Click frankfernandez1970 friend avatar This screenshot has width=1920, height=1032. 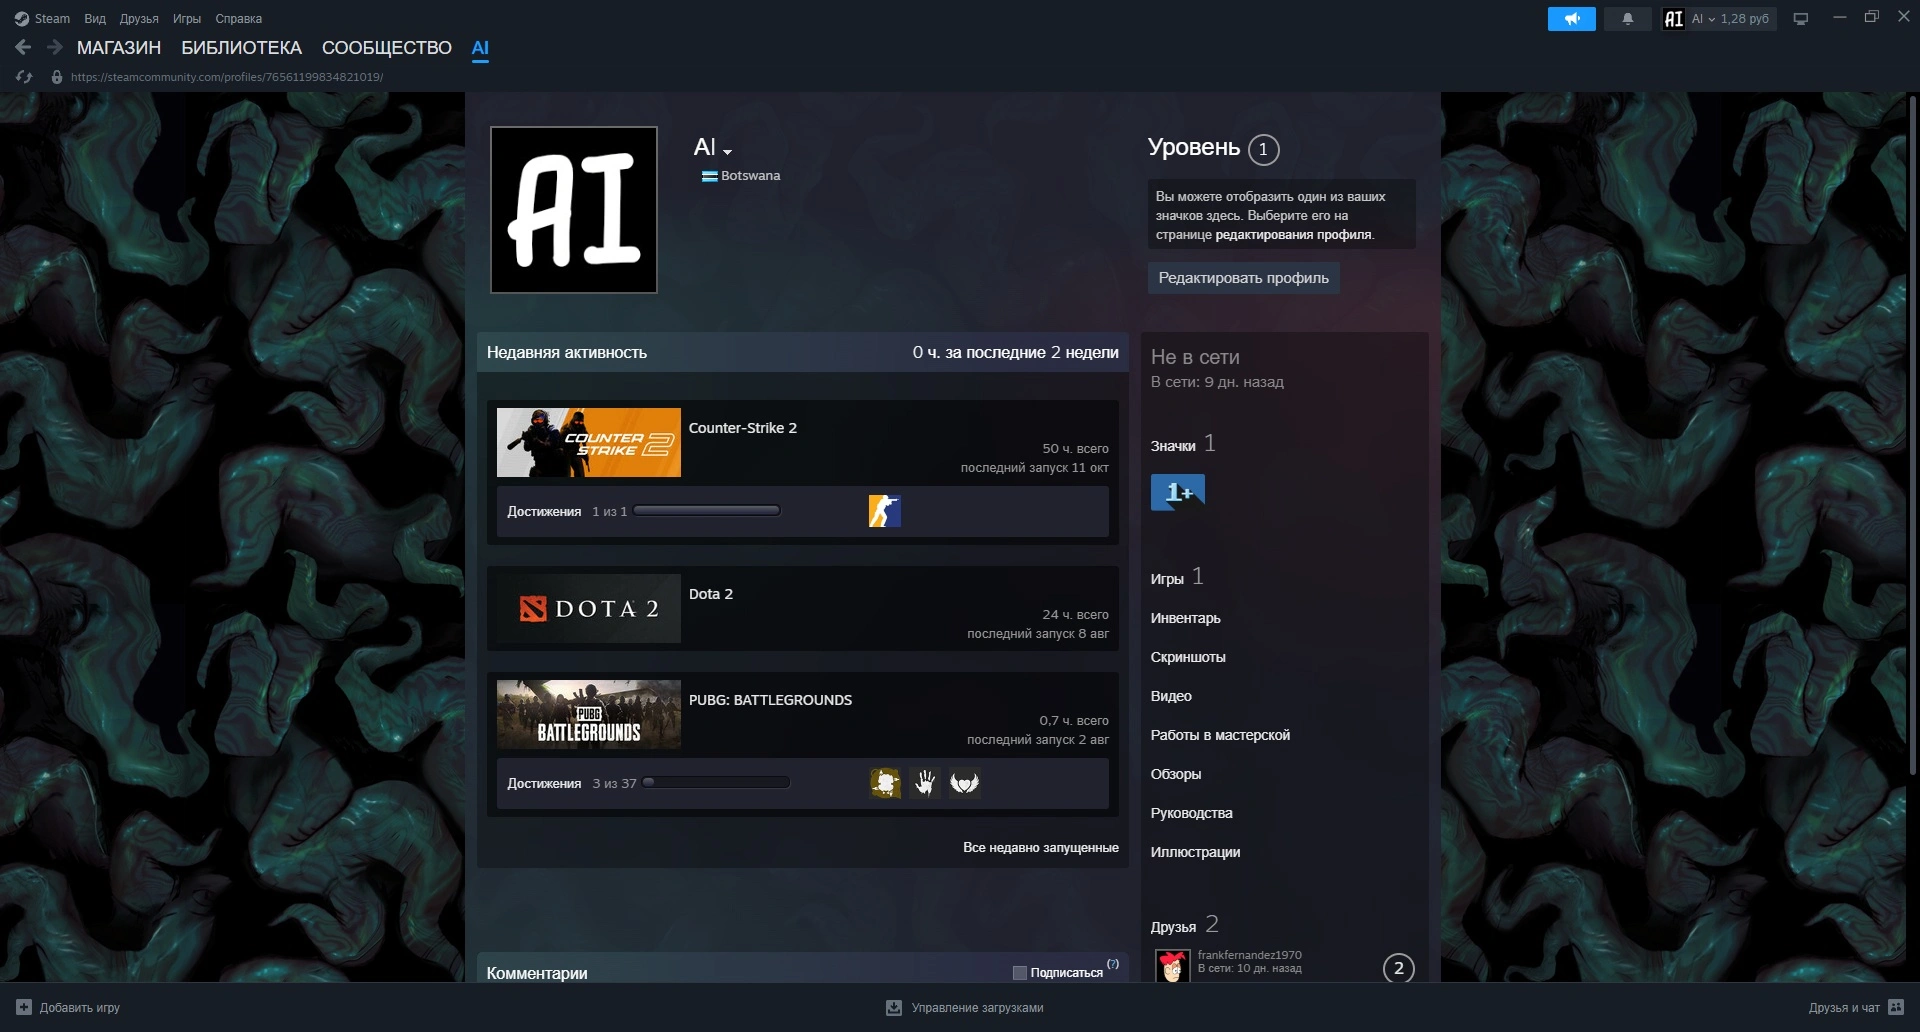1173,966
